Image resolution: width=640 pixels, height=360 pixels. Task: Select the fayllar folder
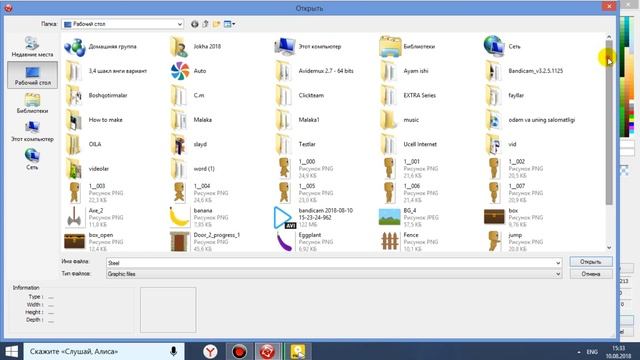pyautogui.click(x=505, y=96)
